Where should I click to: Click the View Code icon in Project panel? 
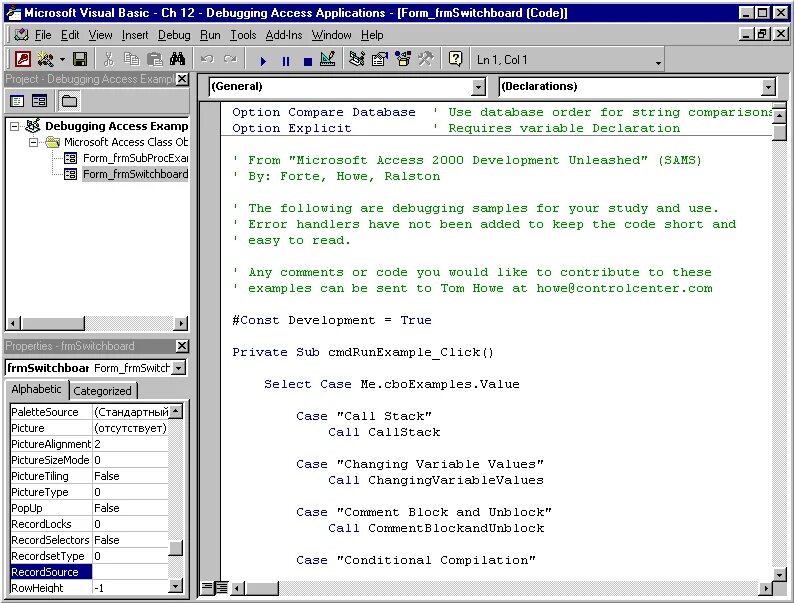[17, 101]
